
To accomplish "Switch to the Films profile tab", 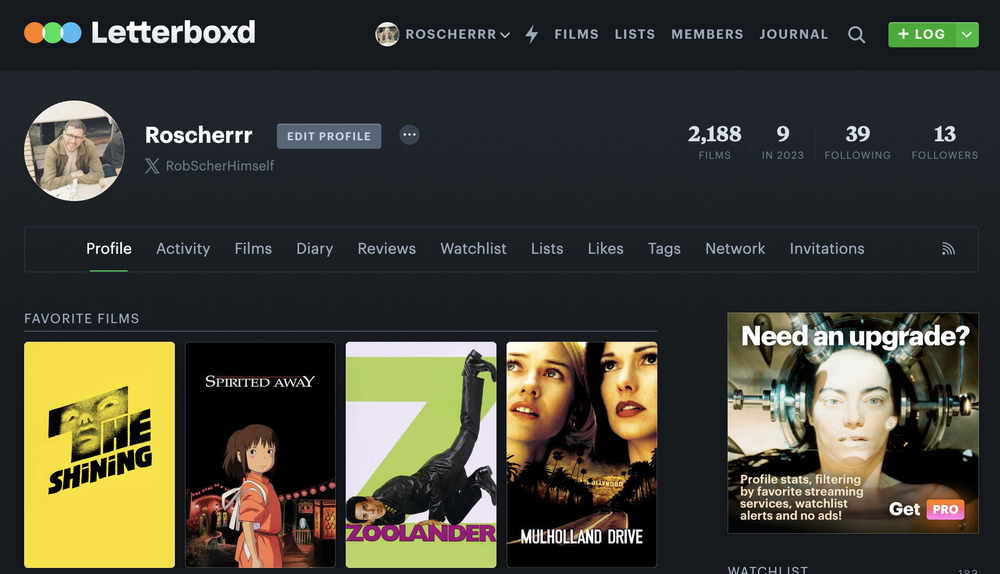I will point(253,249).
